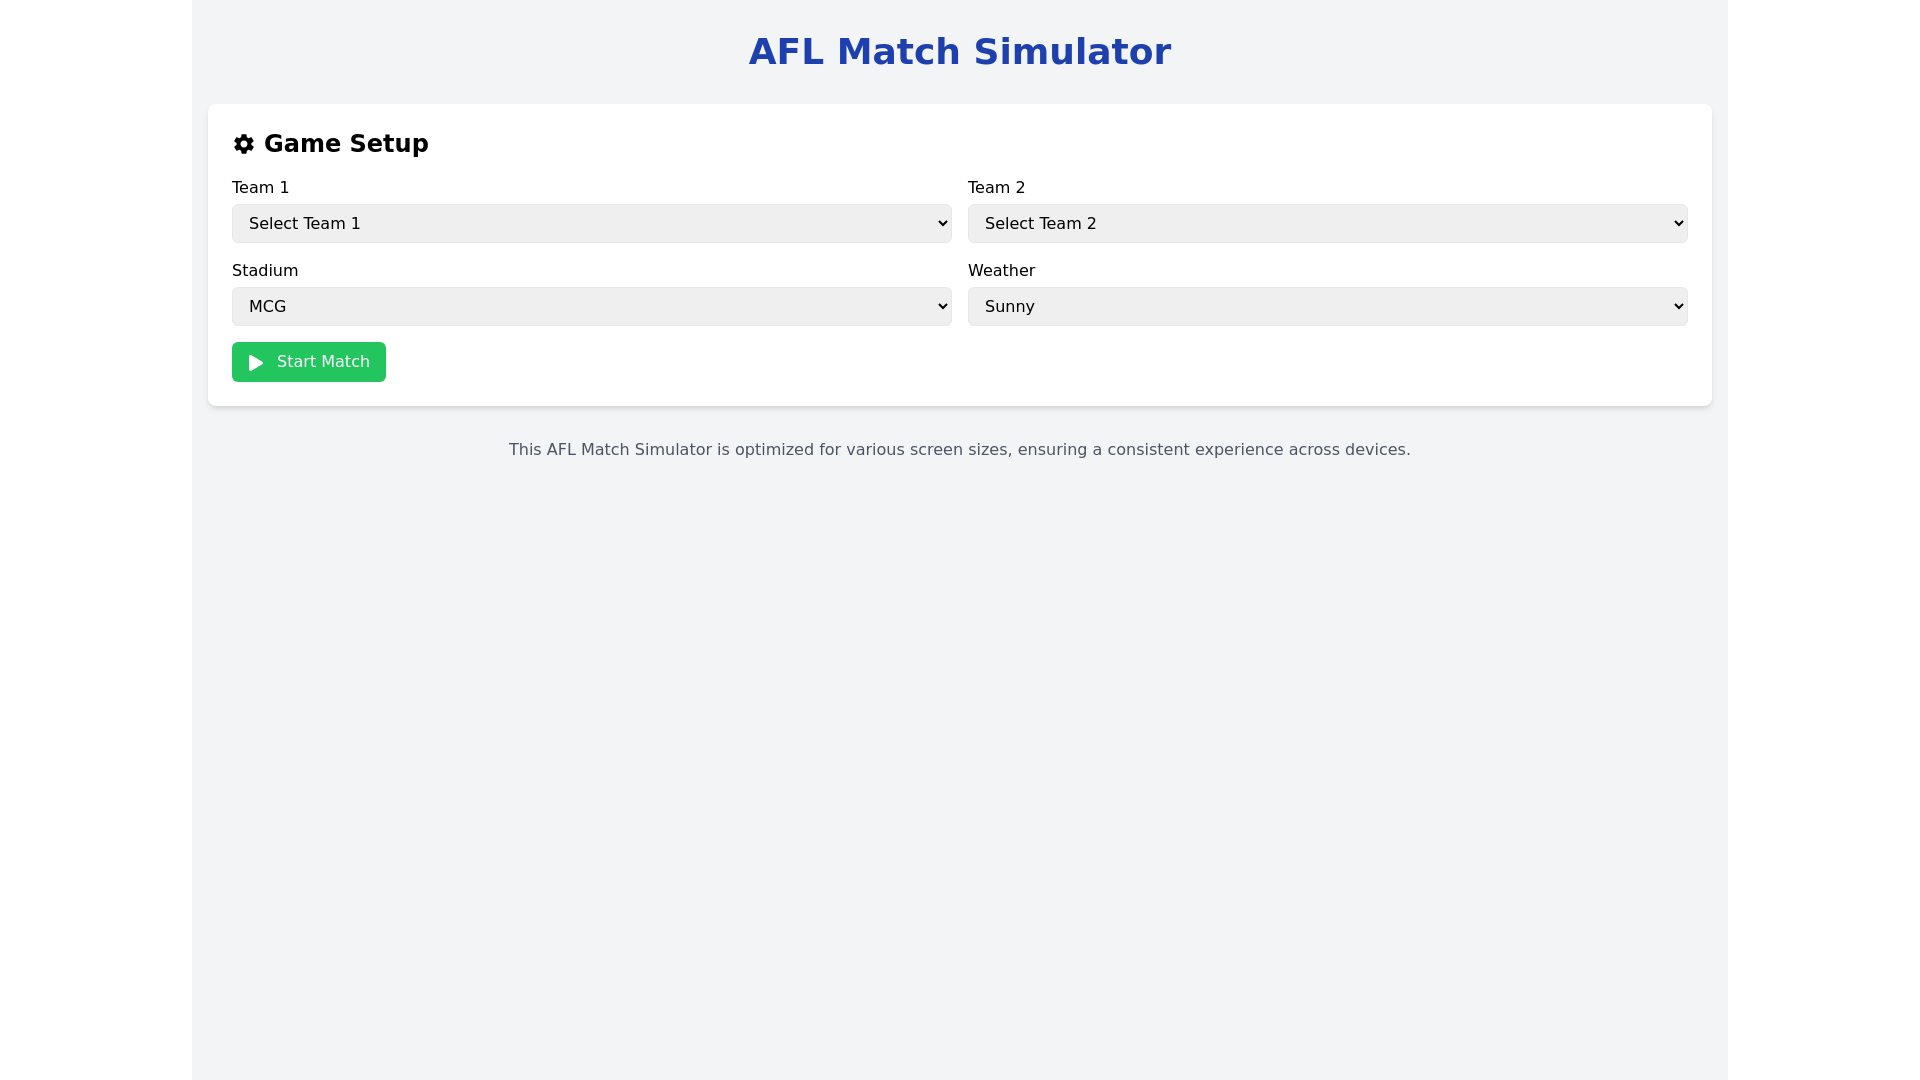Expand the Stadium dropdown showing MCG
The width and height of the screenshot is (1920, 1080).
(x=591, y=307)
